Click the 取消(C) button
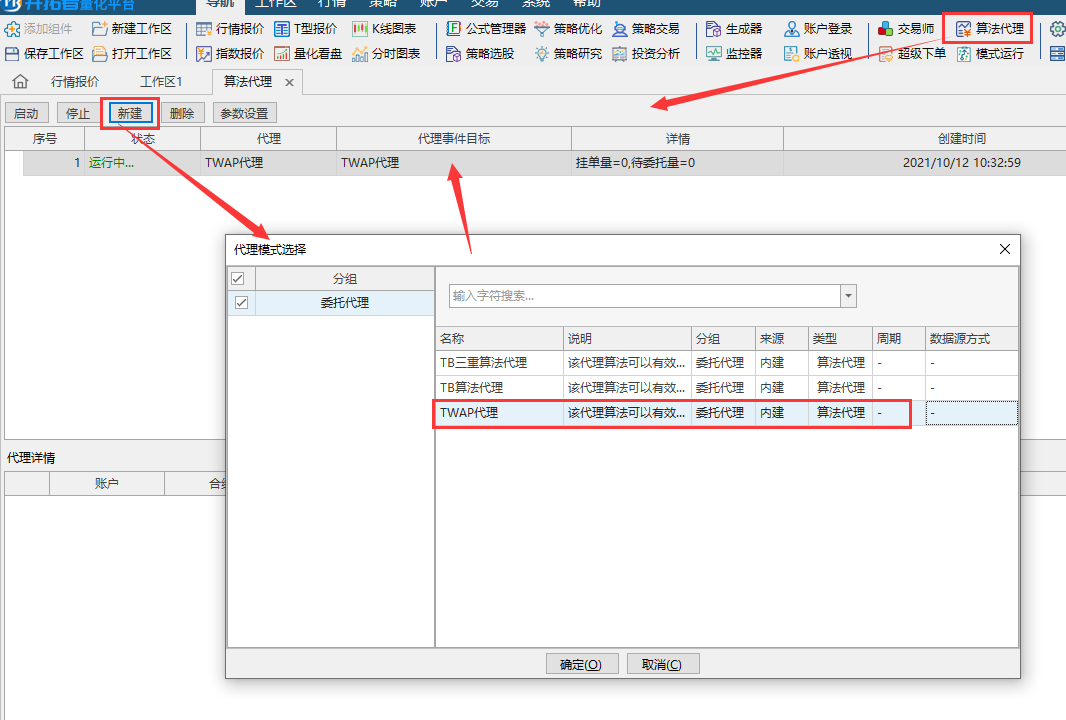 pyautogui.click(x=662, y=664)
